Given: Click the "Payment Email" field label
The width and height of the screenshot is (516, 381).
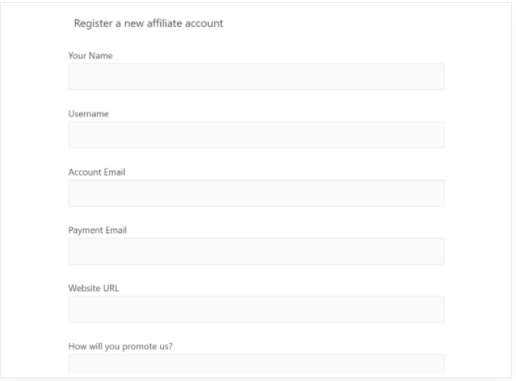Looking at the screenshot, I should pyautogui.click(x=97, y=230).
